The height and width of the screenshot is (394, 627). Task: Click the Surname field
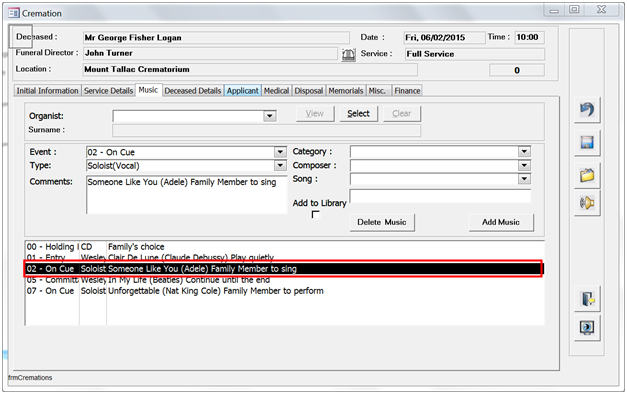(266, 130)
